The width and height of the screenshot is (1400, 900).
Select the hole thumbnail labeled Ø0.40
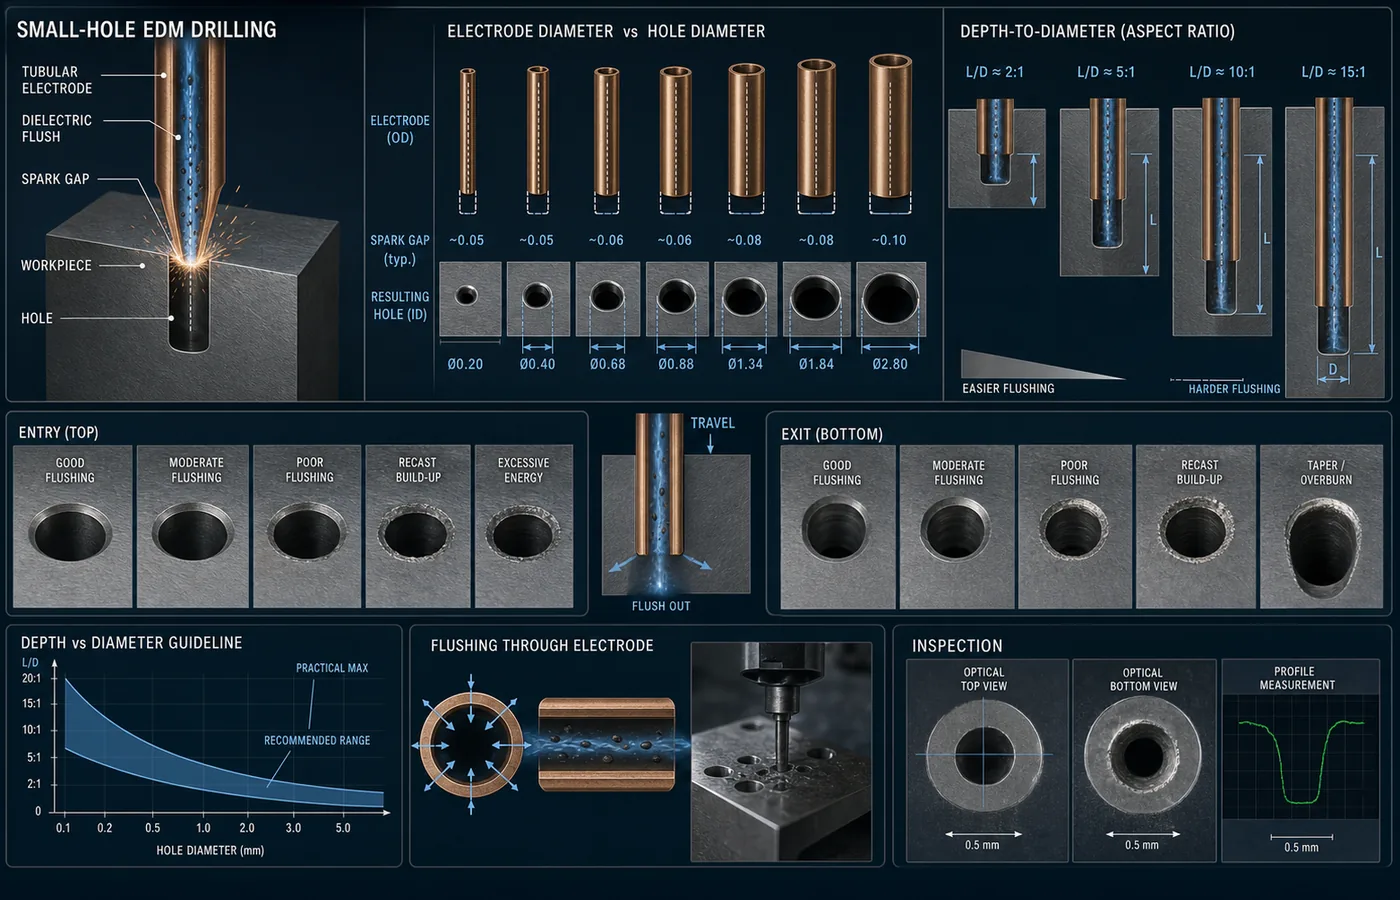click(538, 299)
